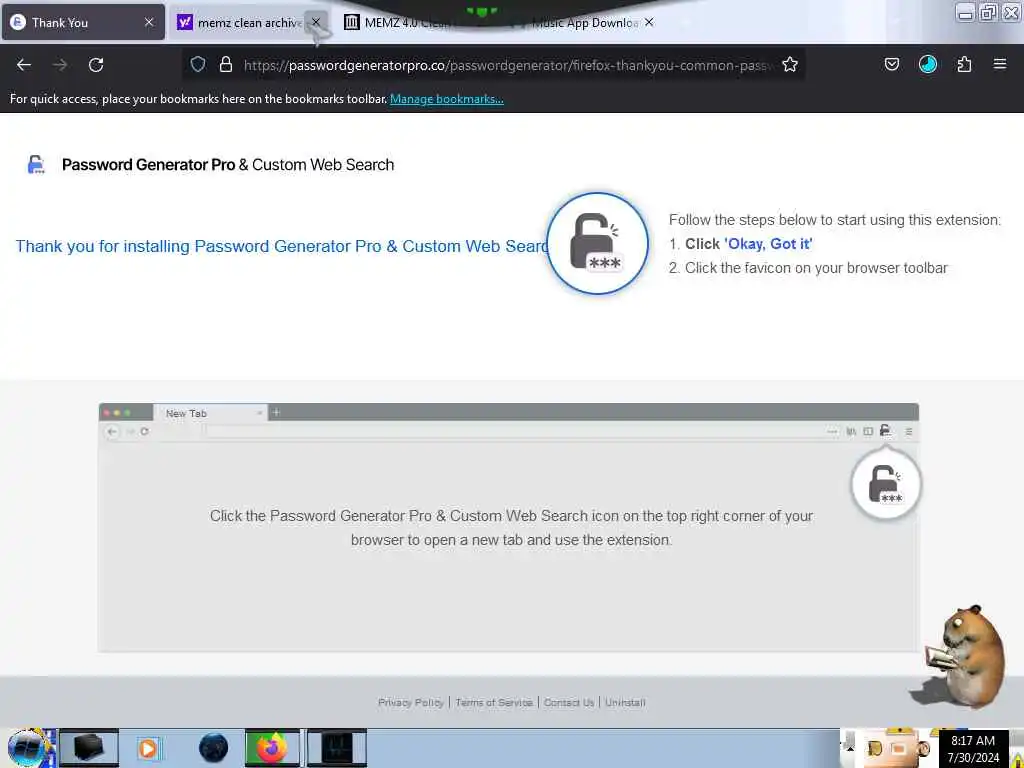The image size is (1024, 768).
Task: Open the media player taskbar icon
Action: (x=149, y=748)
